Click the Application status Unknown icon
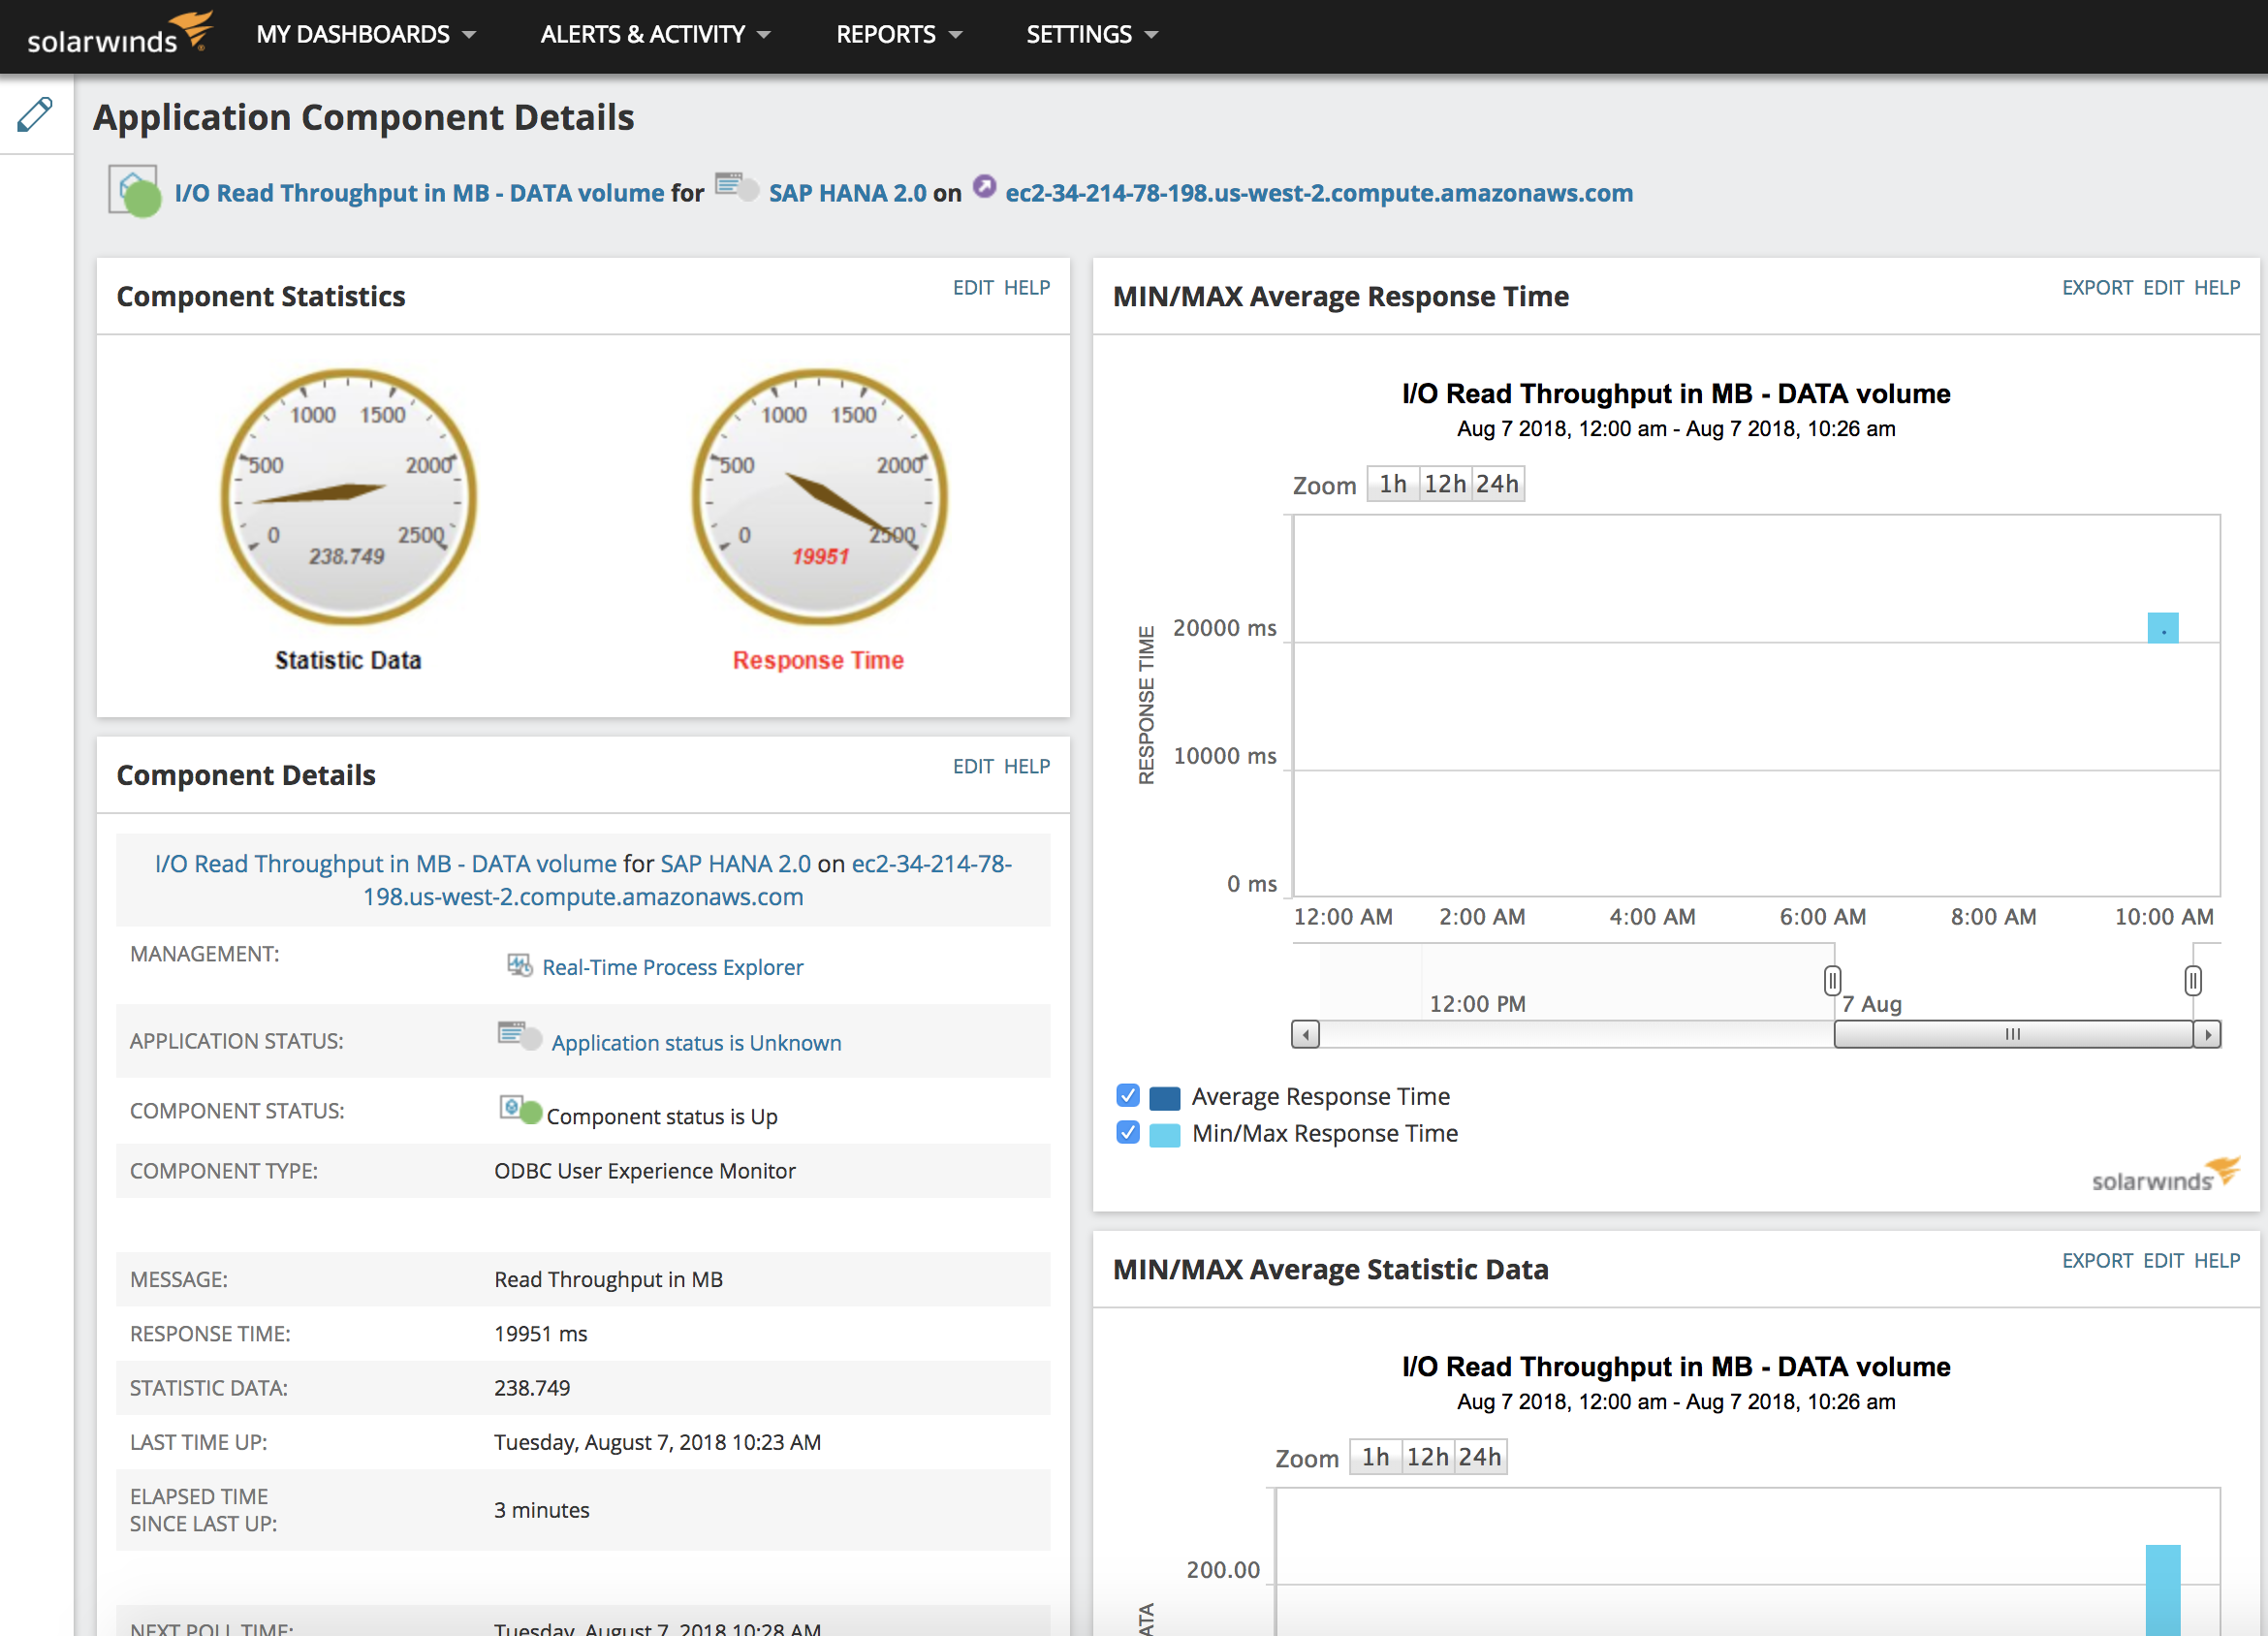This screenshot has height=1636, width=2268. click(519, 1035)
